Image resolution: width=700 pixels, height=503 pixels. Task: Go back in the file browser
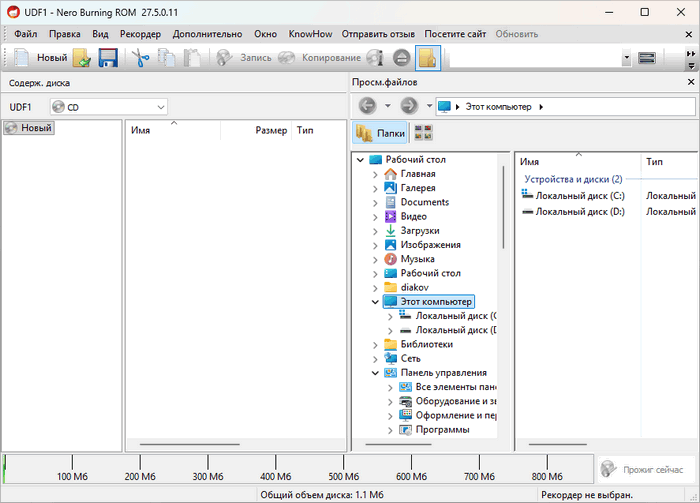click(367, 106)
